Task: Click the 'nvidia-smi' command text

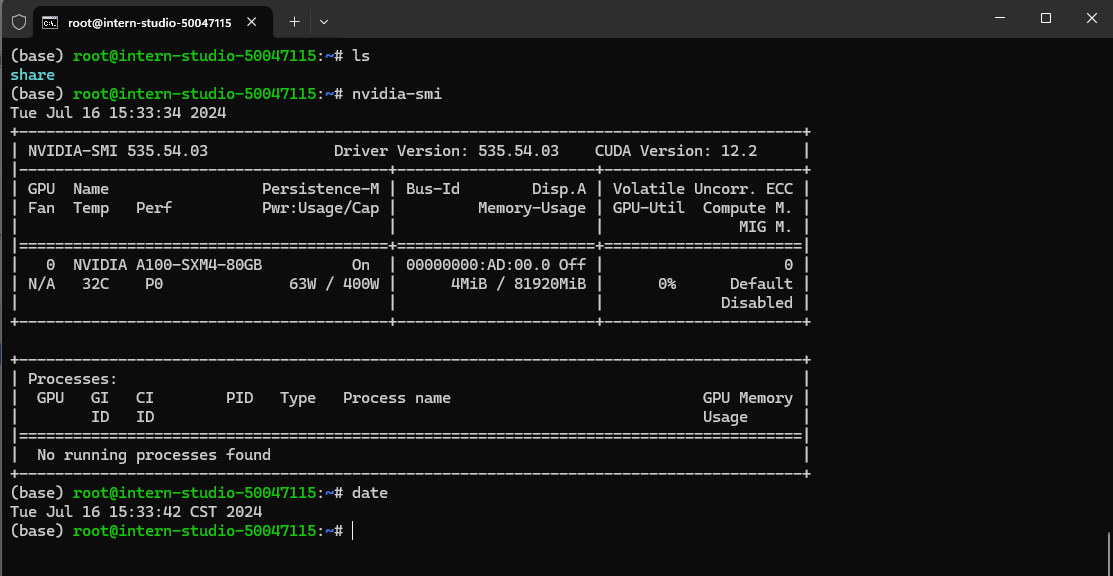Action: [397, 93]
